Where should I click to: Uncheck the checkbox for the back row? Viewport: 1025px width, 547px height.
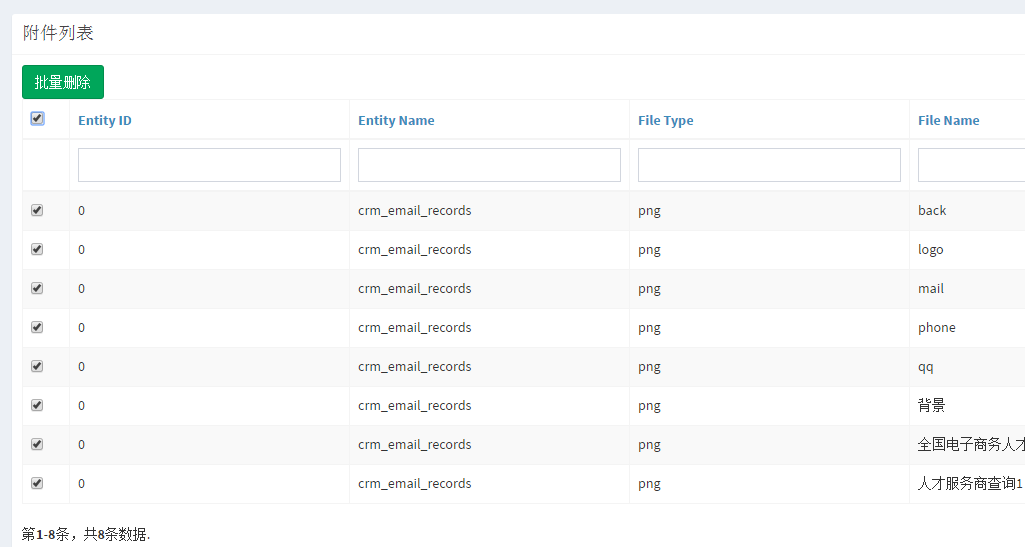(x=37, y=211)
